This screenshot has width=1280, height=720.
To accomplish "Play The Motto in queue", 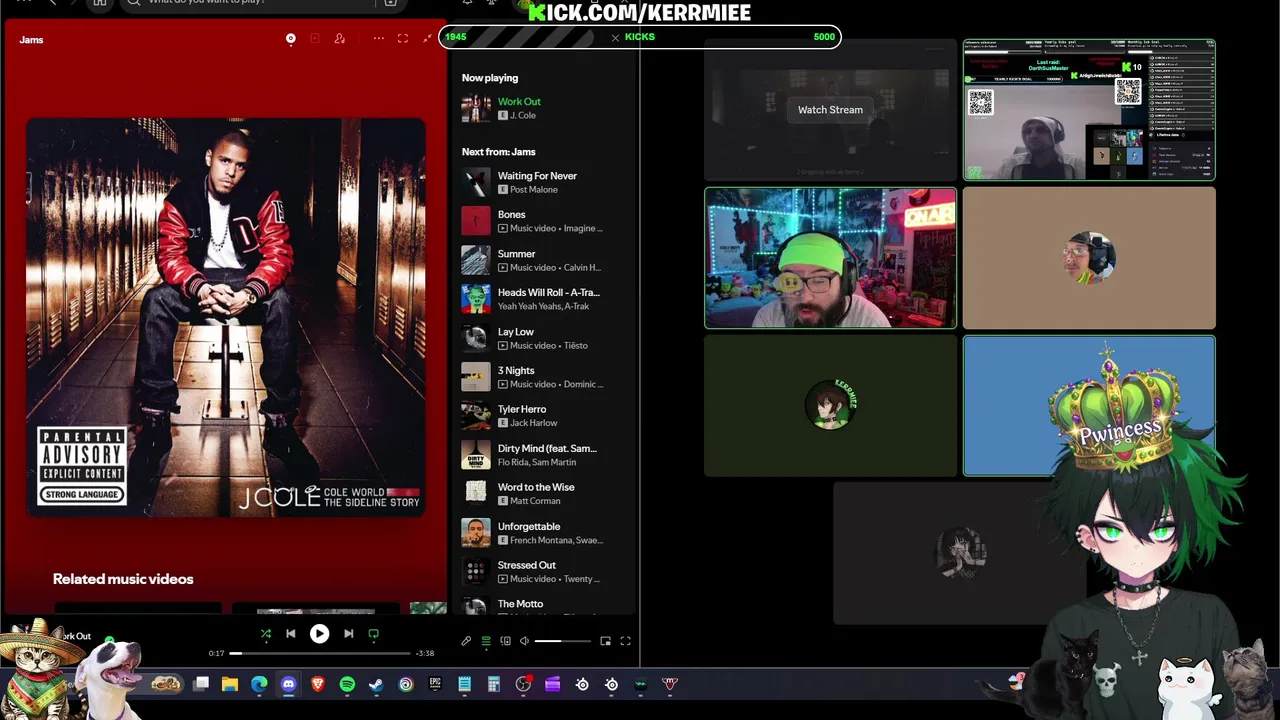I will coord(520,605).
